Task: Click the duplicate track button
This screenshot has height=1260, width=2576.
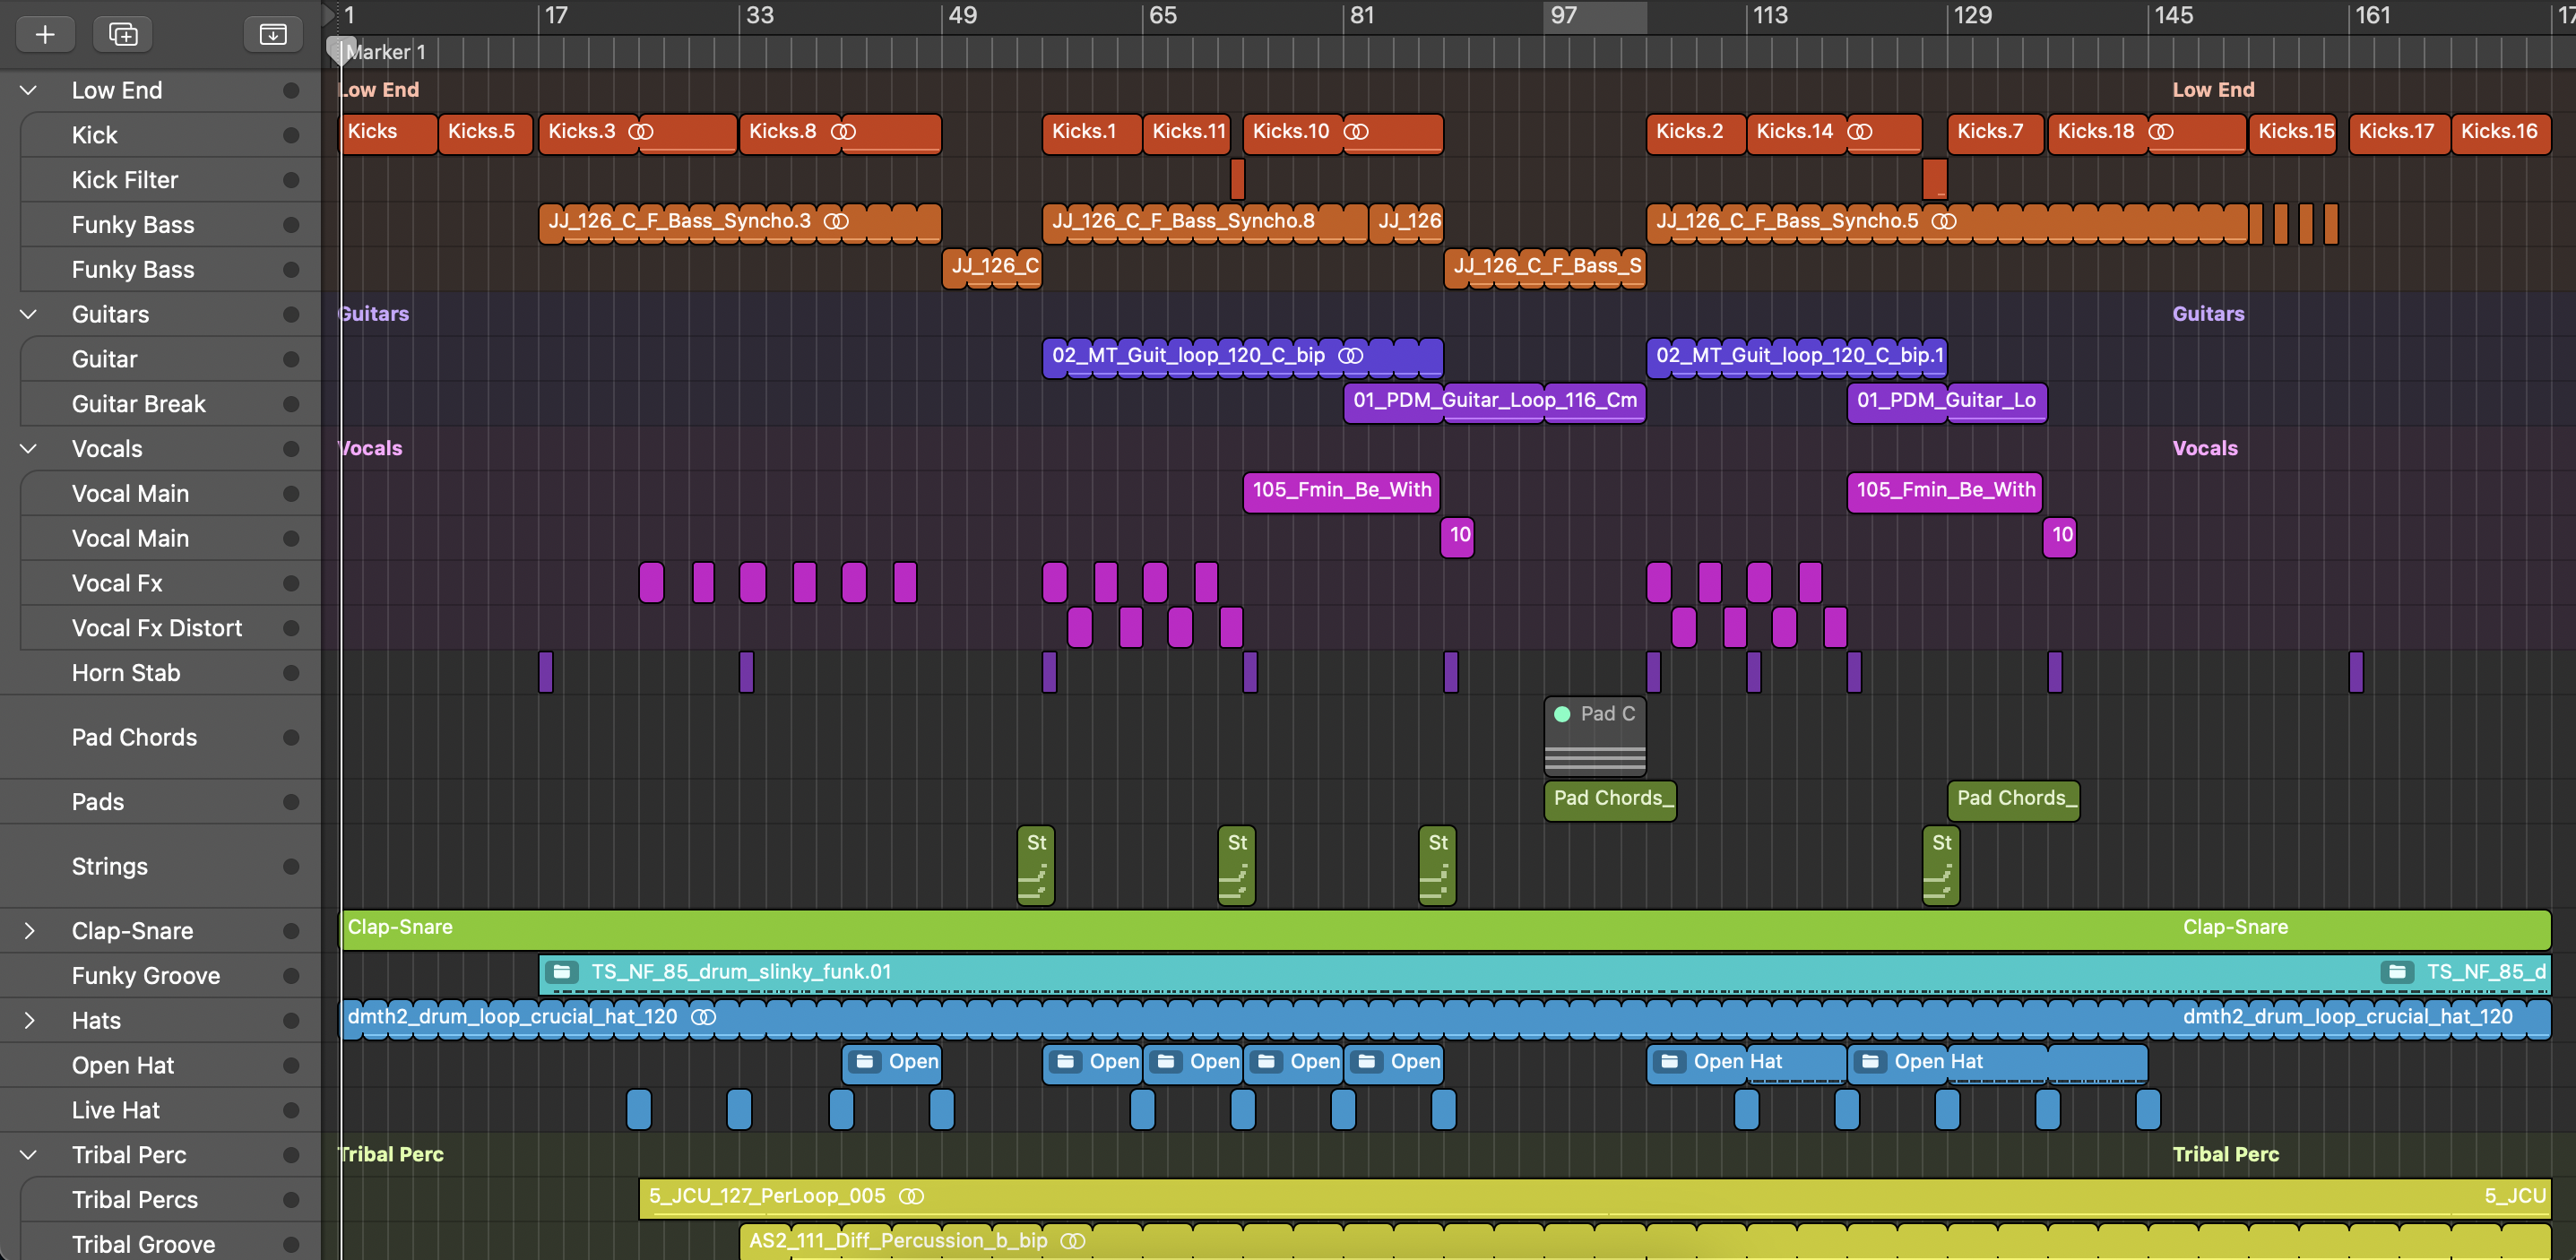Action: tap(122, 34)
